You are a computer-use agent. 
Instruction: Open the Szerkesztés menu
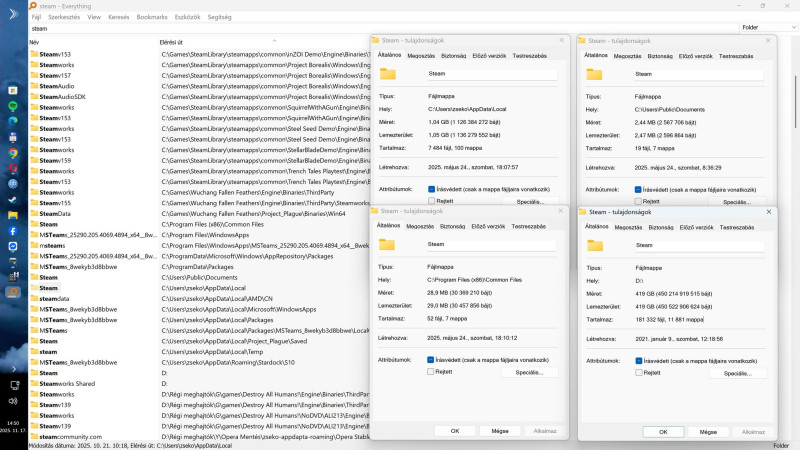point(64,17)
